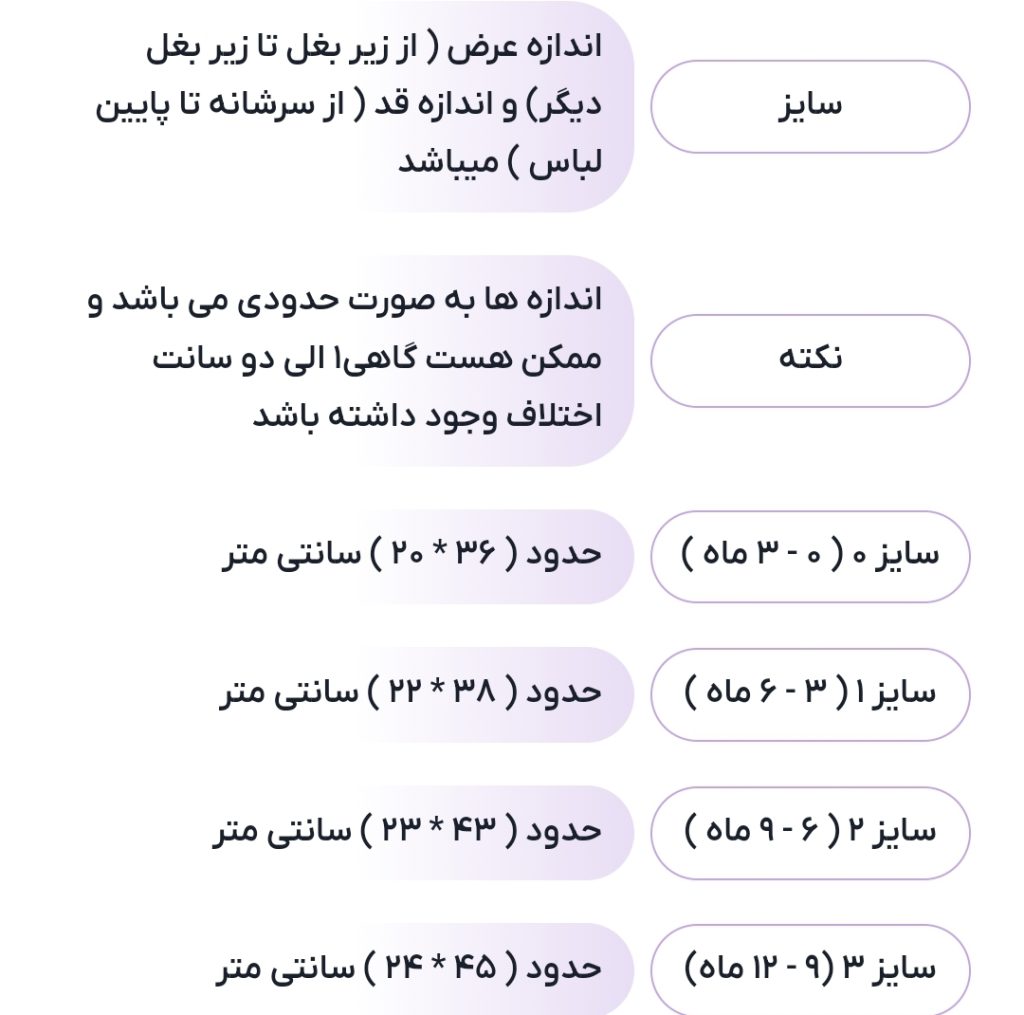Click 'سانتی متر' in the size 3 row
This screenshot has width=1024, height=1015.
tap(272, 969)
